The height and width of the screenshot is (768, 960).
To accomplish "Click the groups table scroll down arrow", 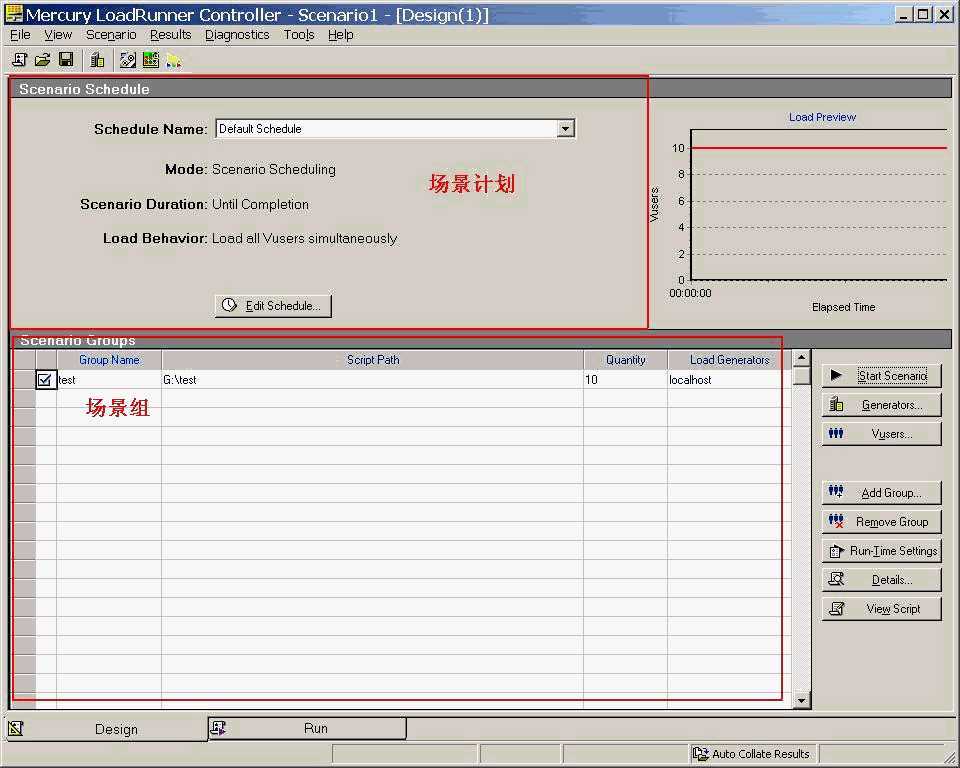I will pos(801,700).
